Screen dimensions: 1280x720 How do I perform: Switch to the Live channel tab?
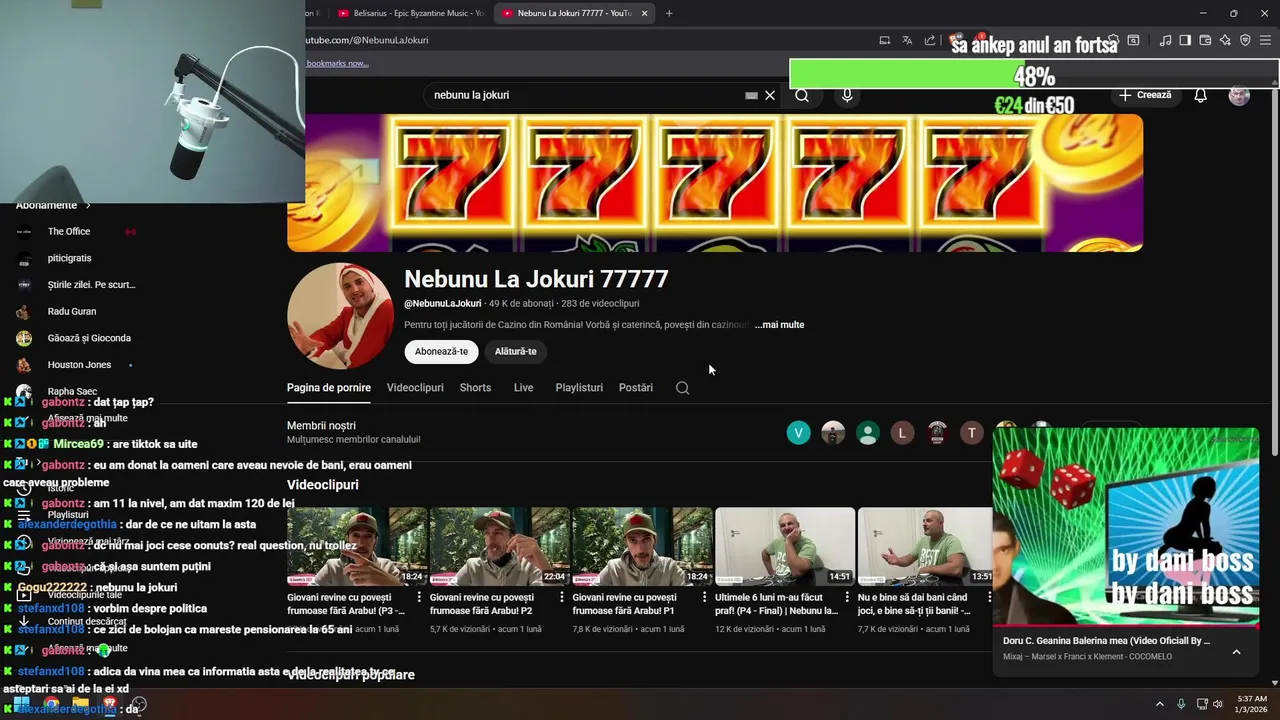tap(523, 388)
